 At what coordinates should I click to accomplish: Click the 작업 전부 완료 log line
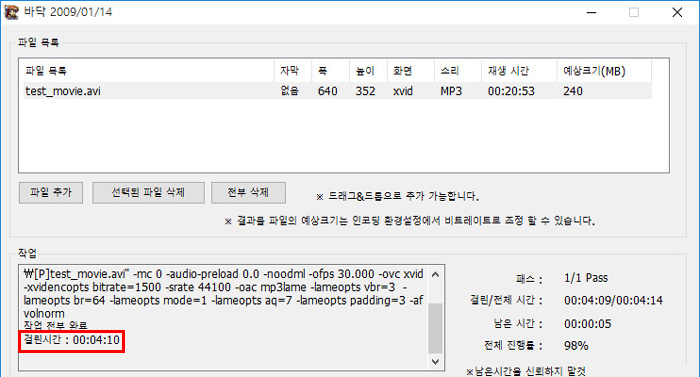[x=55, y=325]
